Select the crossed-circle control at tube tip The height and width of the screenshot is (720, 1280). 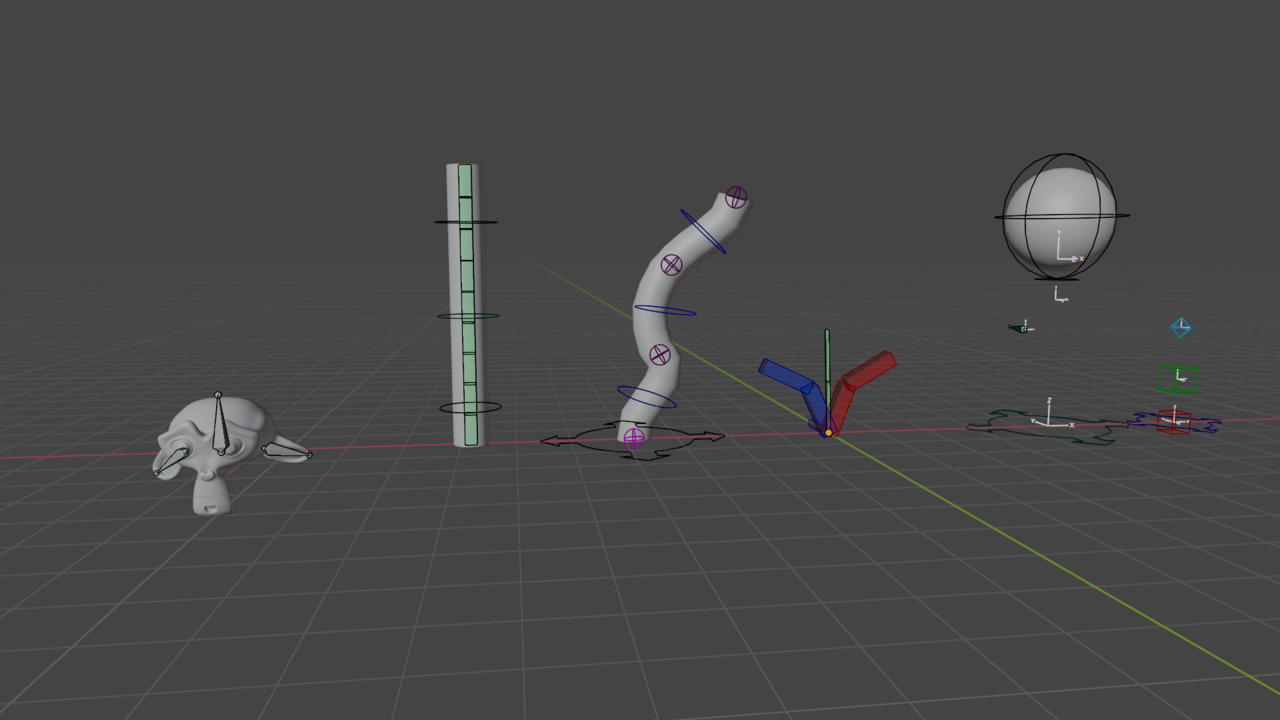pyautogui.click(x=736, y=197)
